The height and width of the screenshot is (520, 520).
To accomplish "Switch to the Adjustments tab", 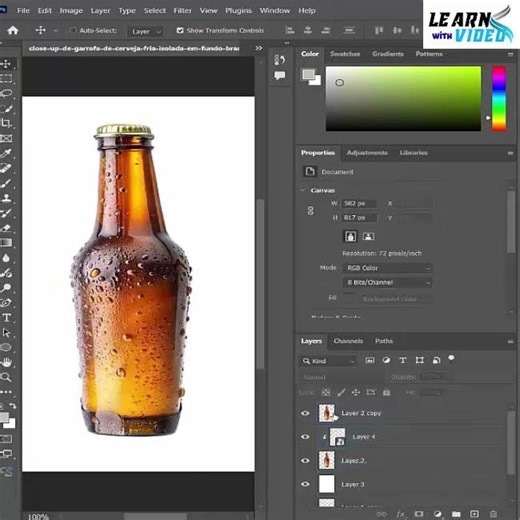I will coord(367,153).
